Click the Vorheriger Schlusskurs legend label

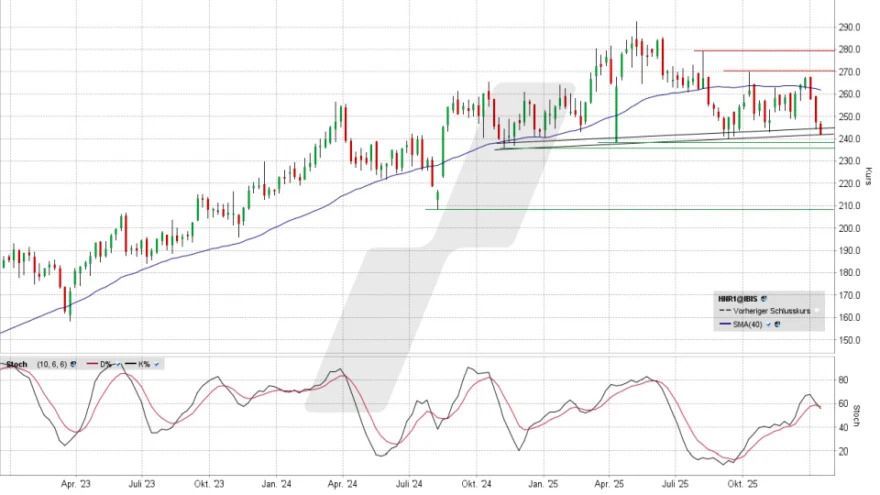[x=773, y=311]
